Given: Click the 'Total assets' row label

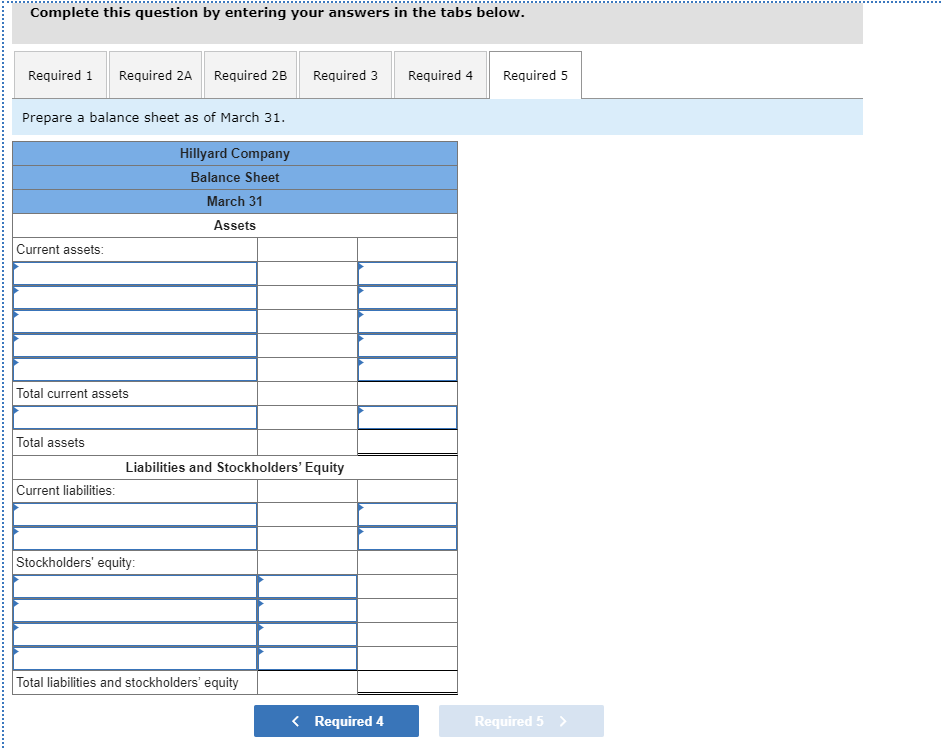Looking at the screenshot, I should (x=50, y=442).
